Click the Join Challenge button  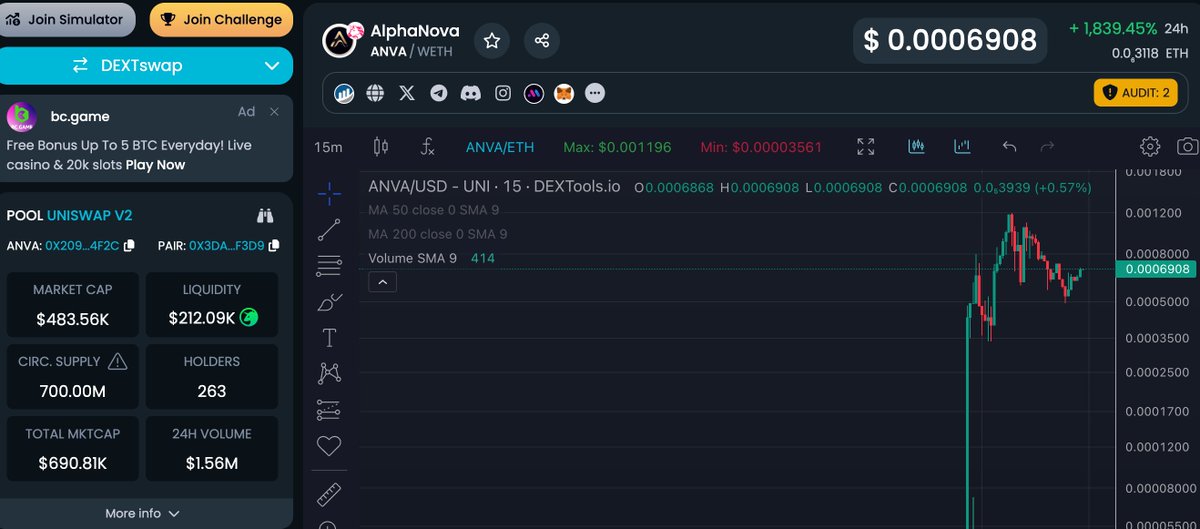pyautogui.click(x=221, y=19)
